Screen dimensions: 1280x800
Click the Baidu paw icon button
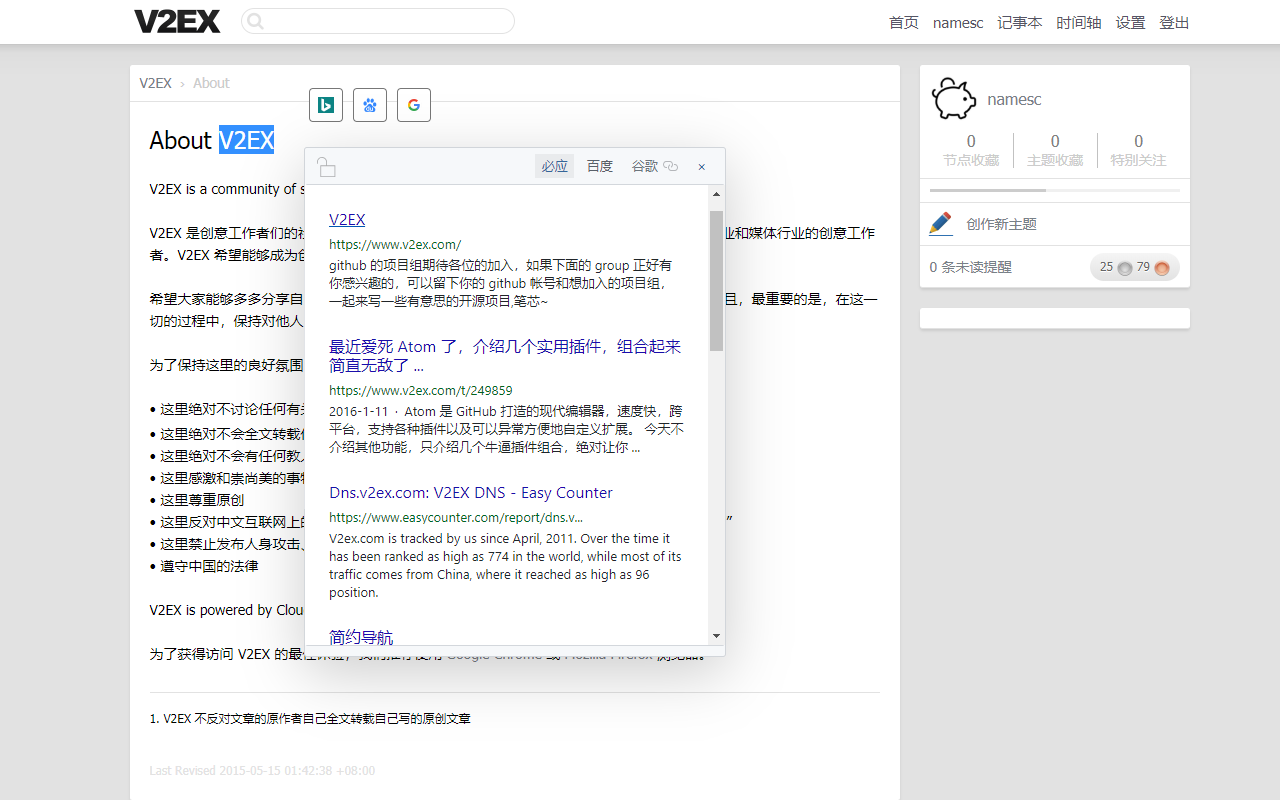point(370,105)
